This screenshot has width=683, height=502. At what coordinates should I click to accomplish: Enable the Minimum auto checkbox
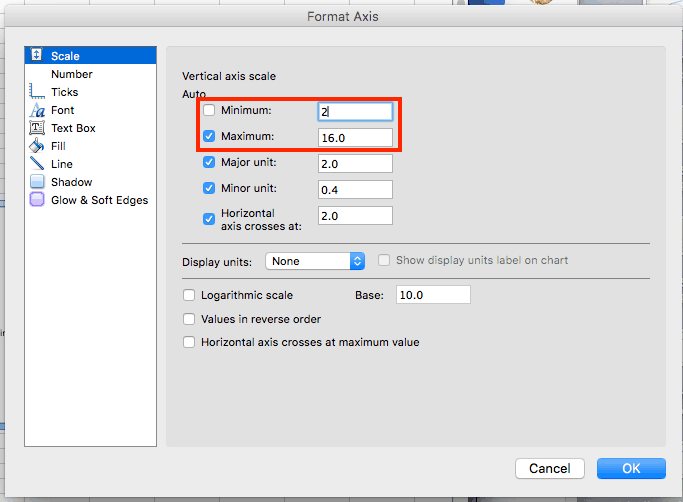[209, 110]
